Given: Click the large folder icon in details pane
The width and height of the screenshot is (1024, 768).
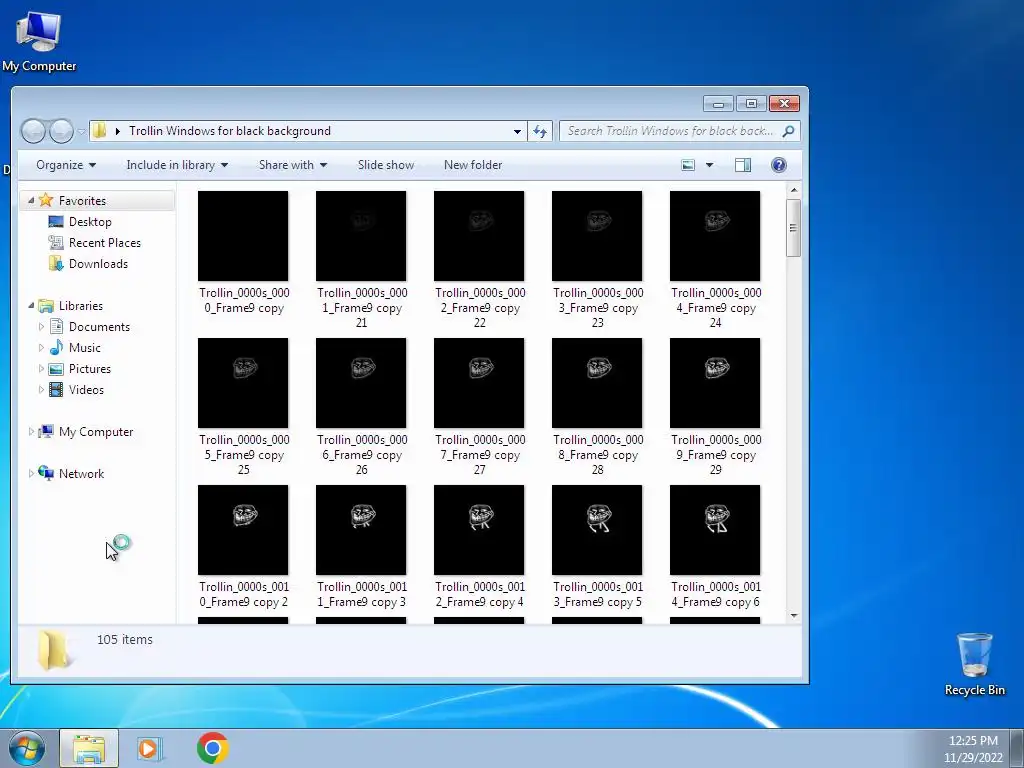Looking at the screenshot, I should pos(54,650).
